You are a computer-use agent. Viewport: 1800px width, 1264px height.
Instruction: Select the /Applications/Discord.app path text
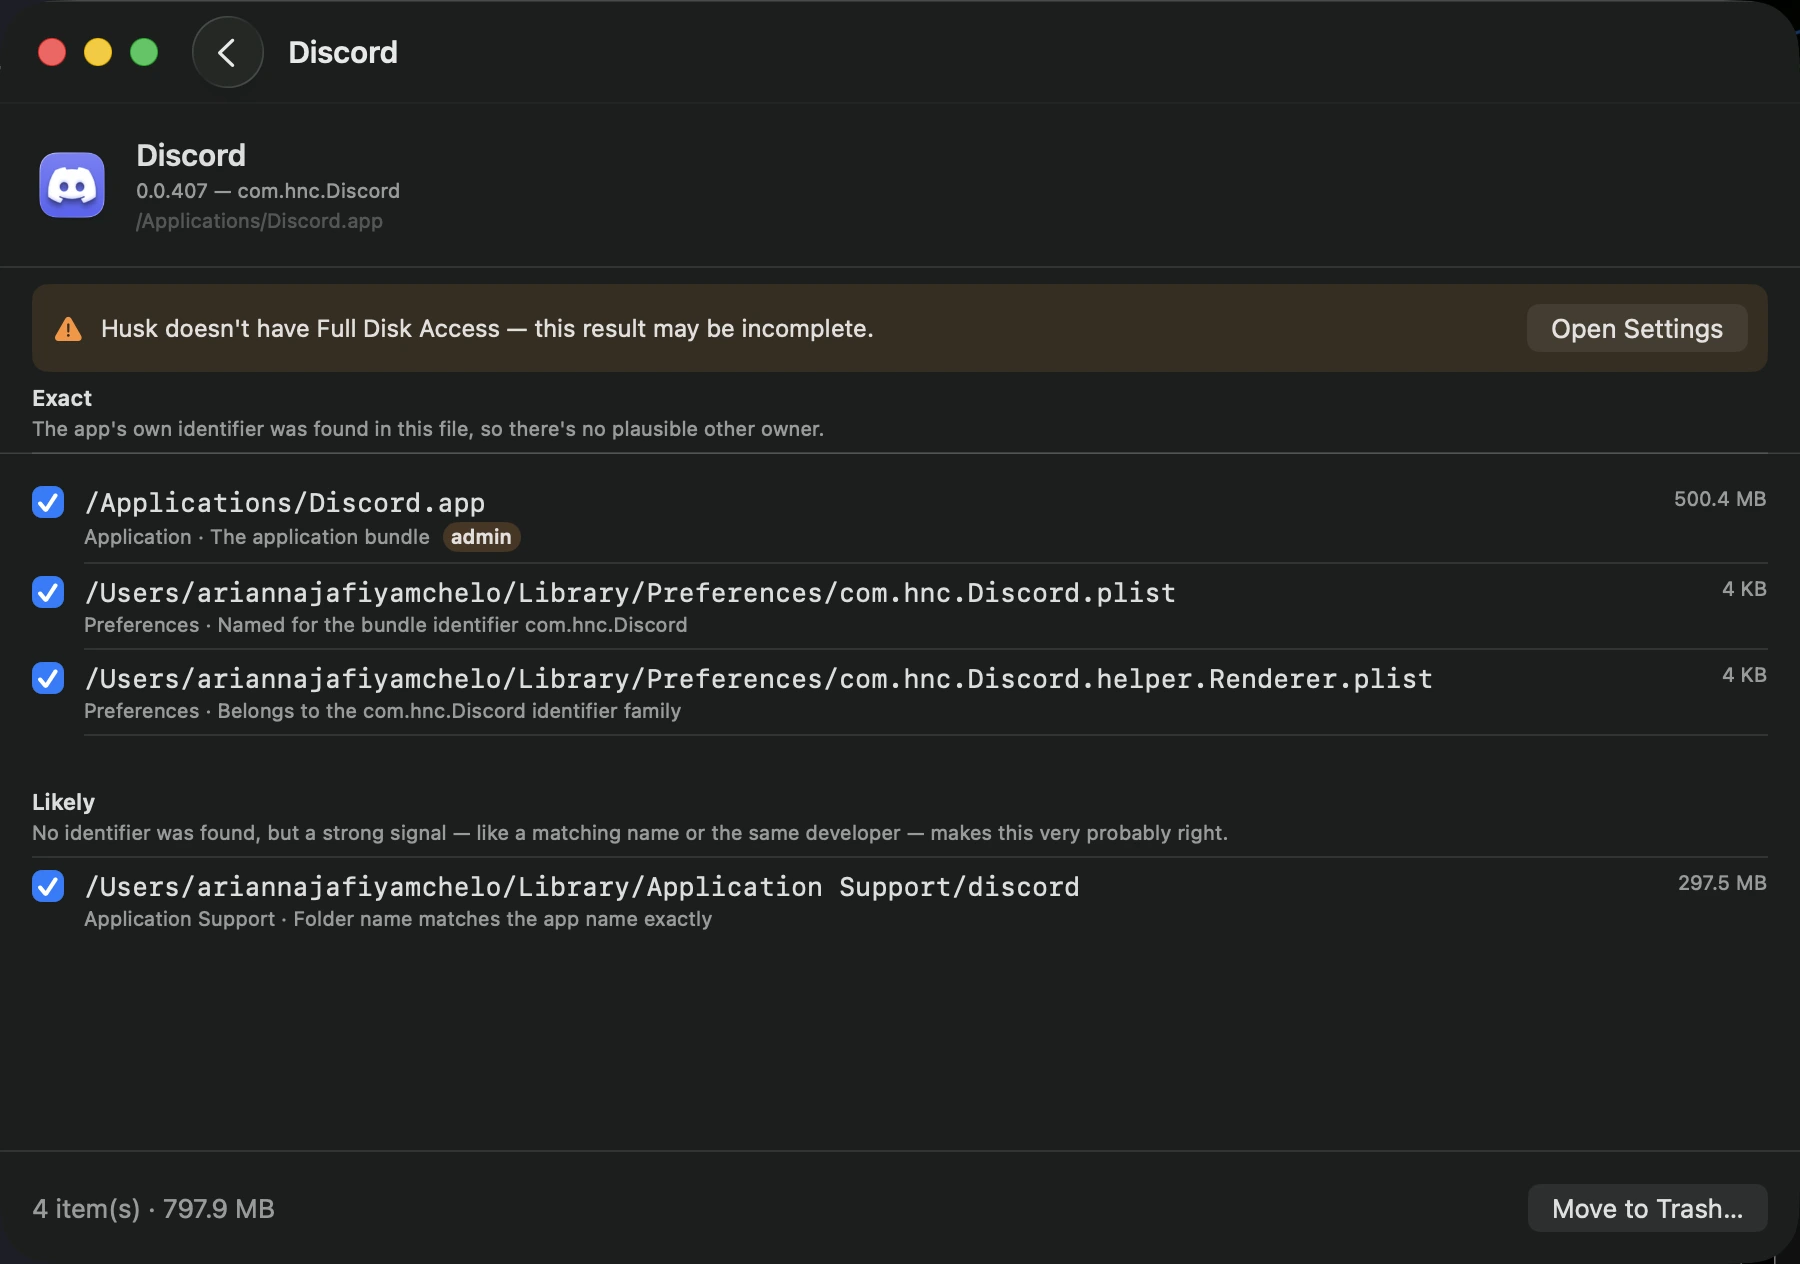pos(285,502)
